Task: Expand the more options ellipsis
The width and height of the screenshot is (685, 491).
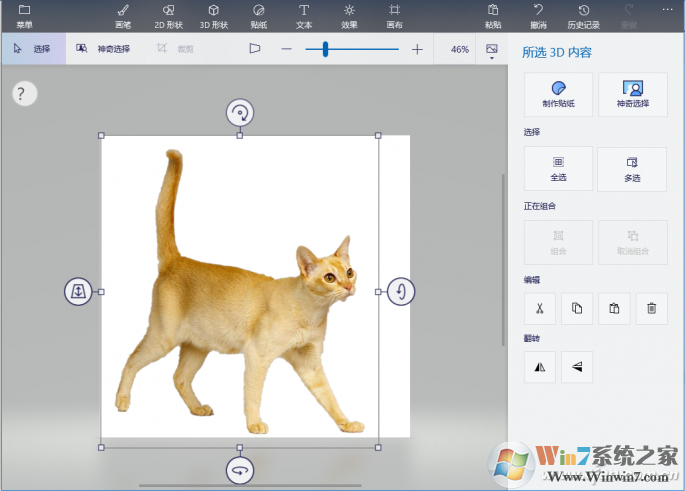Action: click(667, 10)
